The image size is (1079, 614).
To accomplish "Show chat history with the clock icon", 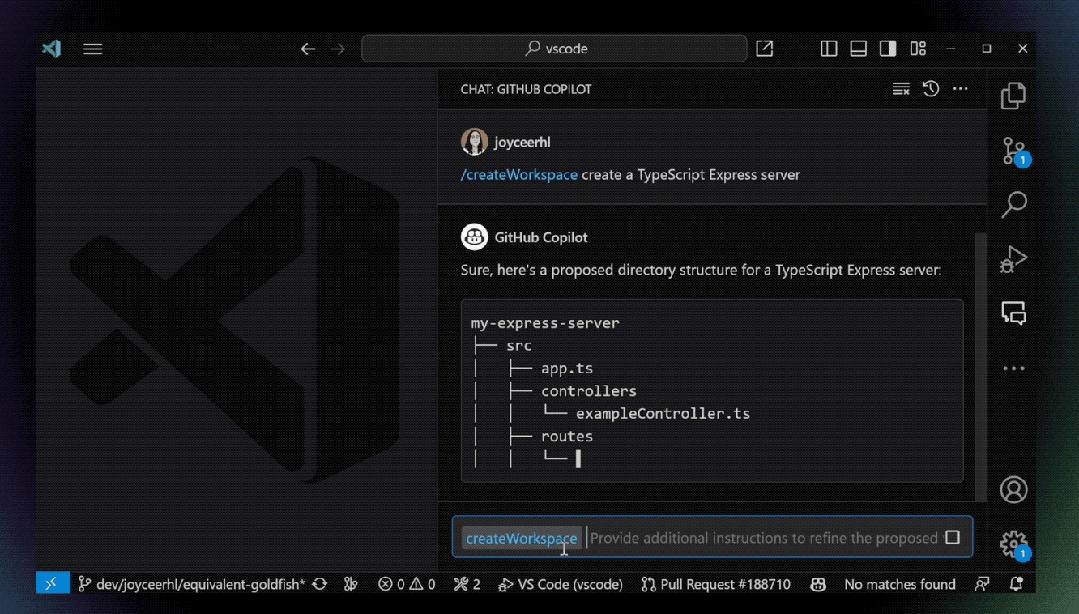I will (x=930, y=88).
